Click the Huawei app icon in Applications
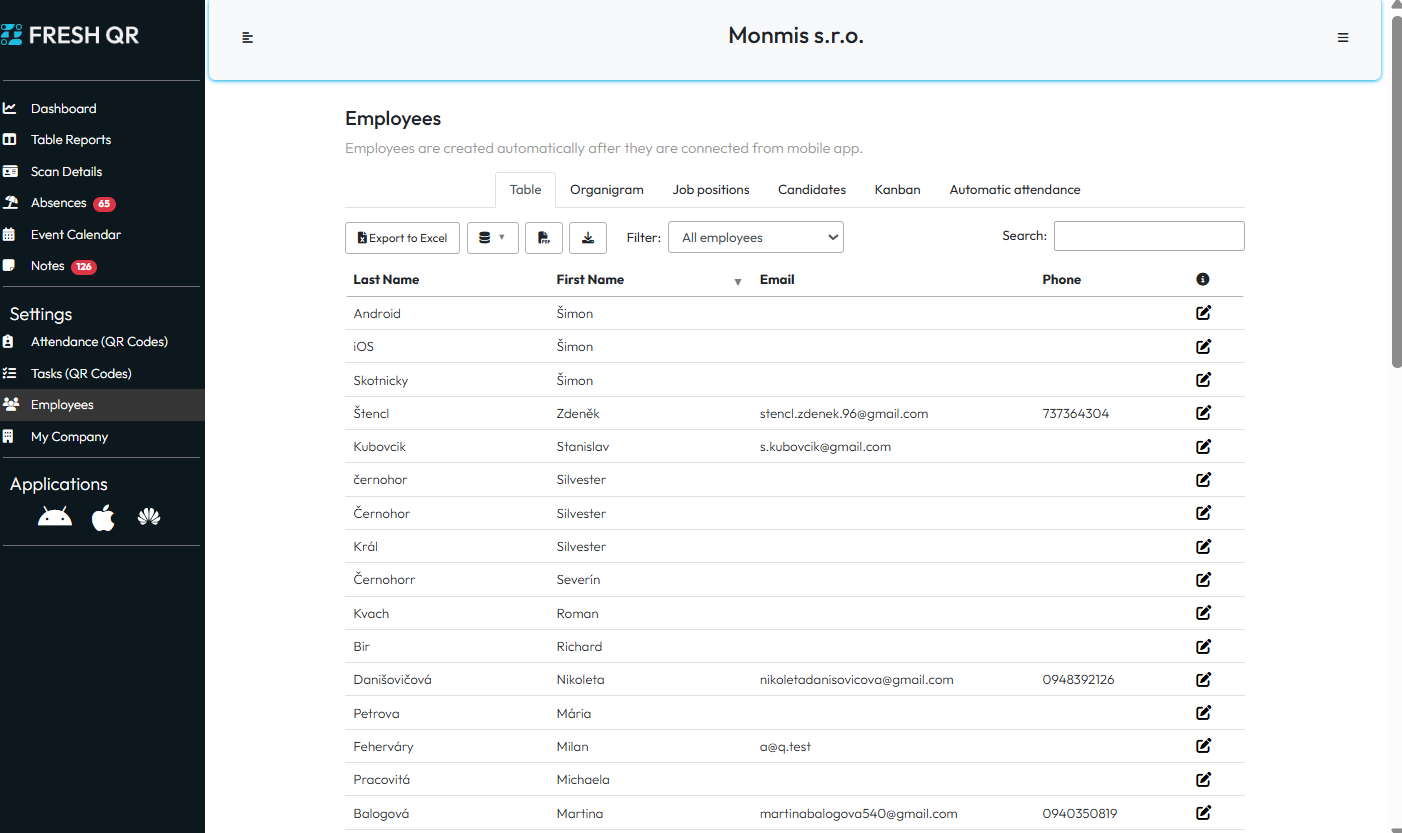 pyautogui.click(x=149, y=517)
